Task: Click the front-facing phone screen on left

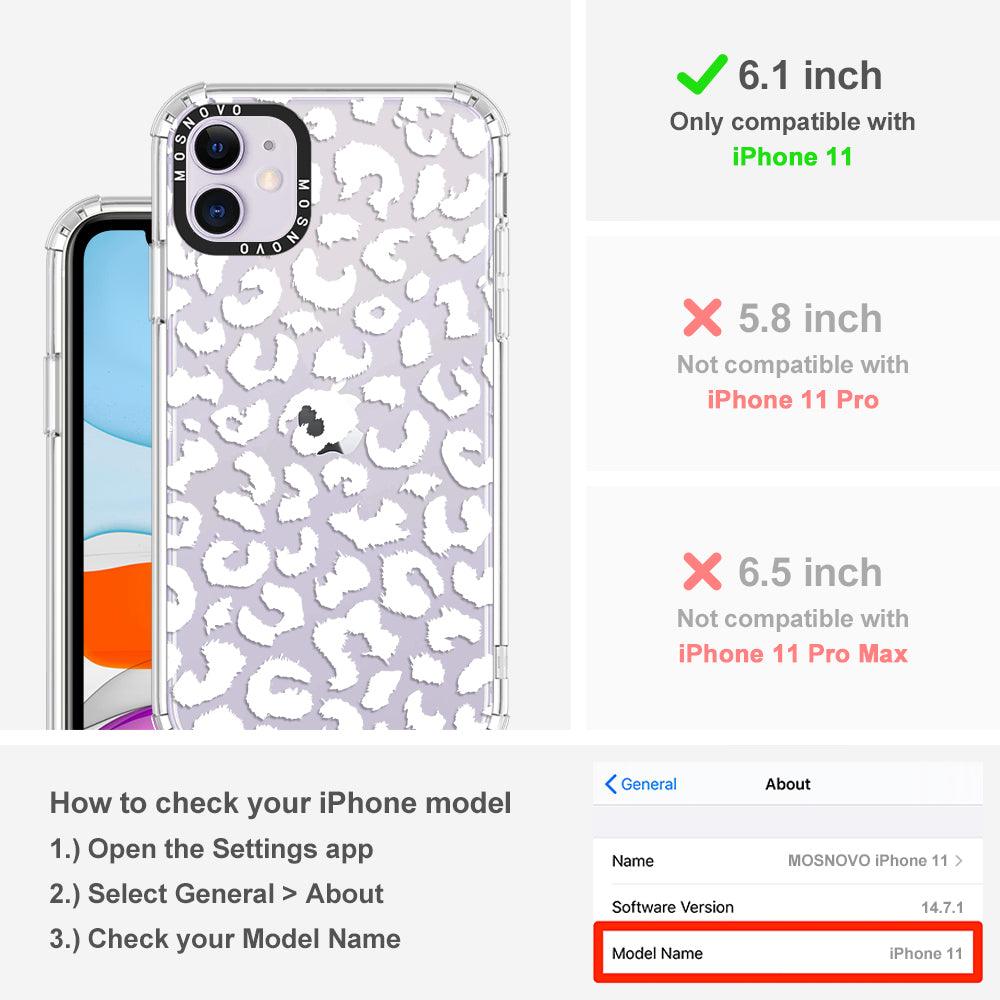Action: tap(117, 478)
